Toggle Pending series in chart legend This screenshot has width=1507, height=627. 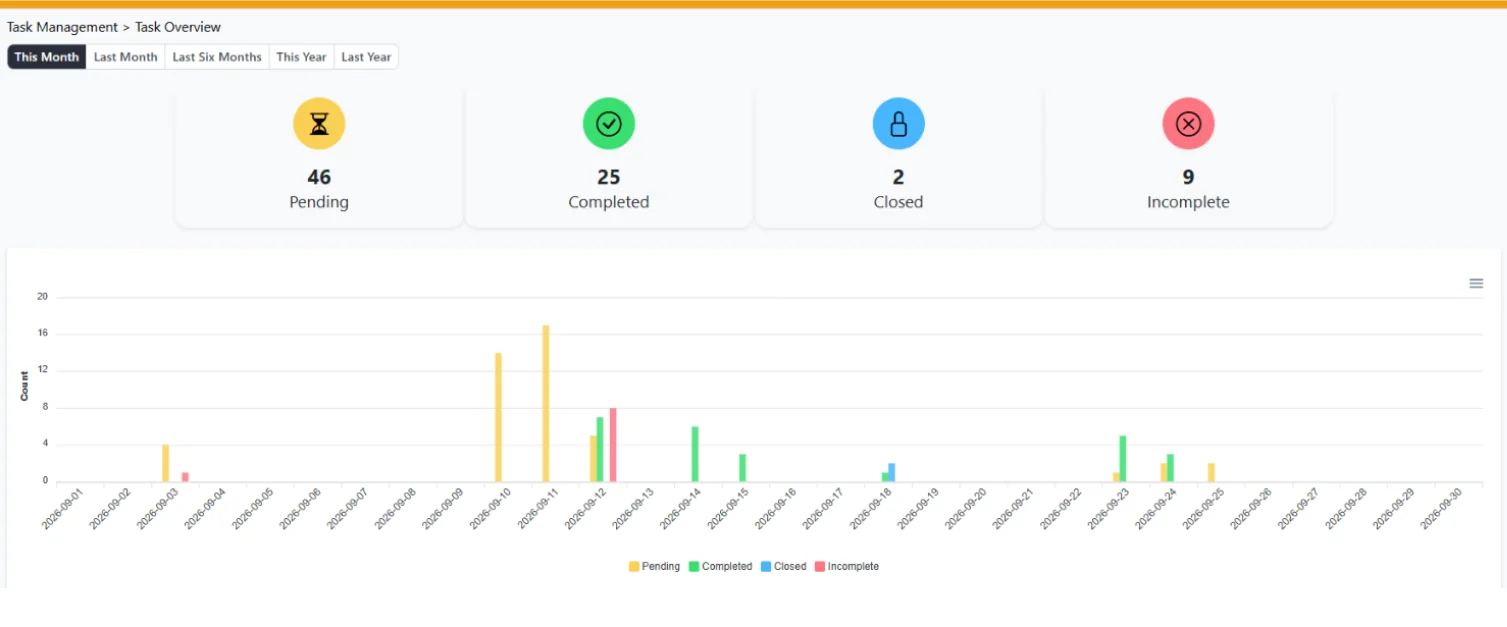[x=654, y=566]
